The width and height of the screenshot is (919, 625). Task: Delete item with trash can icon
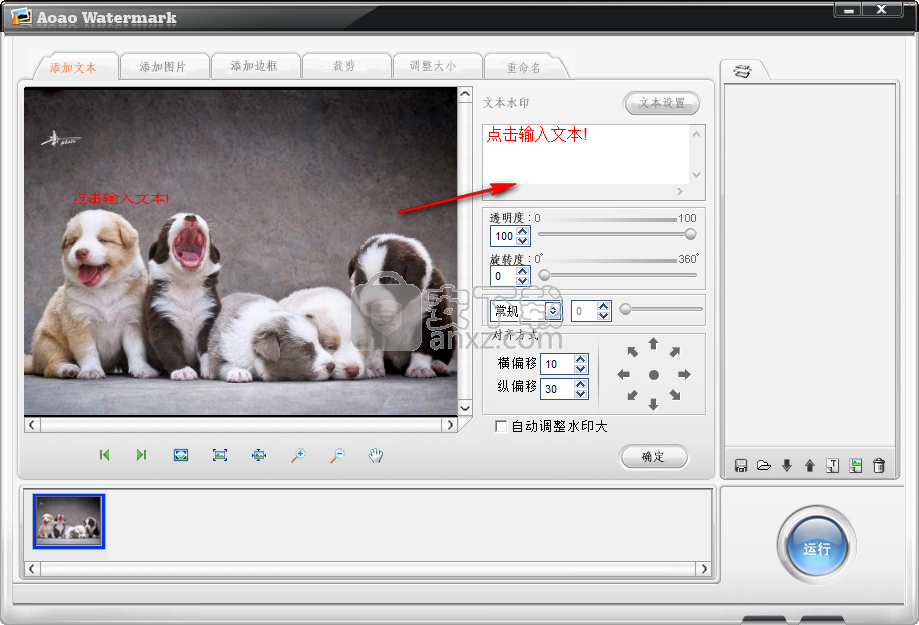(879, 466)
